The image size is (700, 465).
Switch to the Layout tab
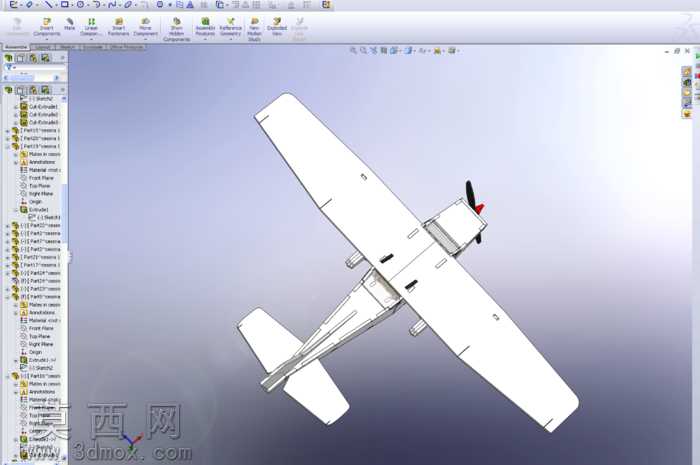(x=43, y=47)
